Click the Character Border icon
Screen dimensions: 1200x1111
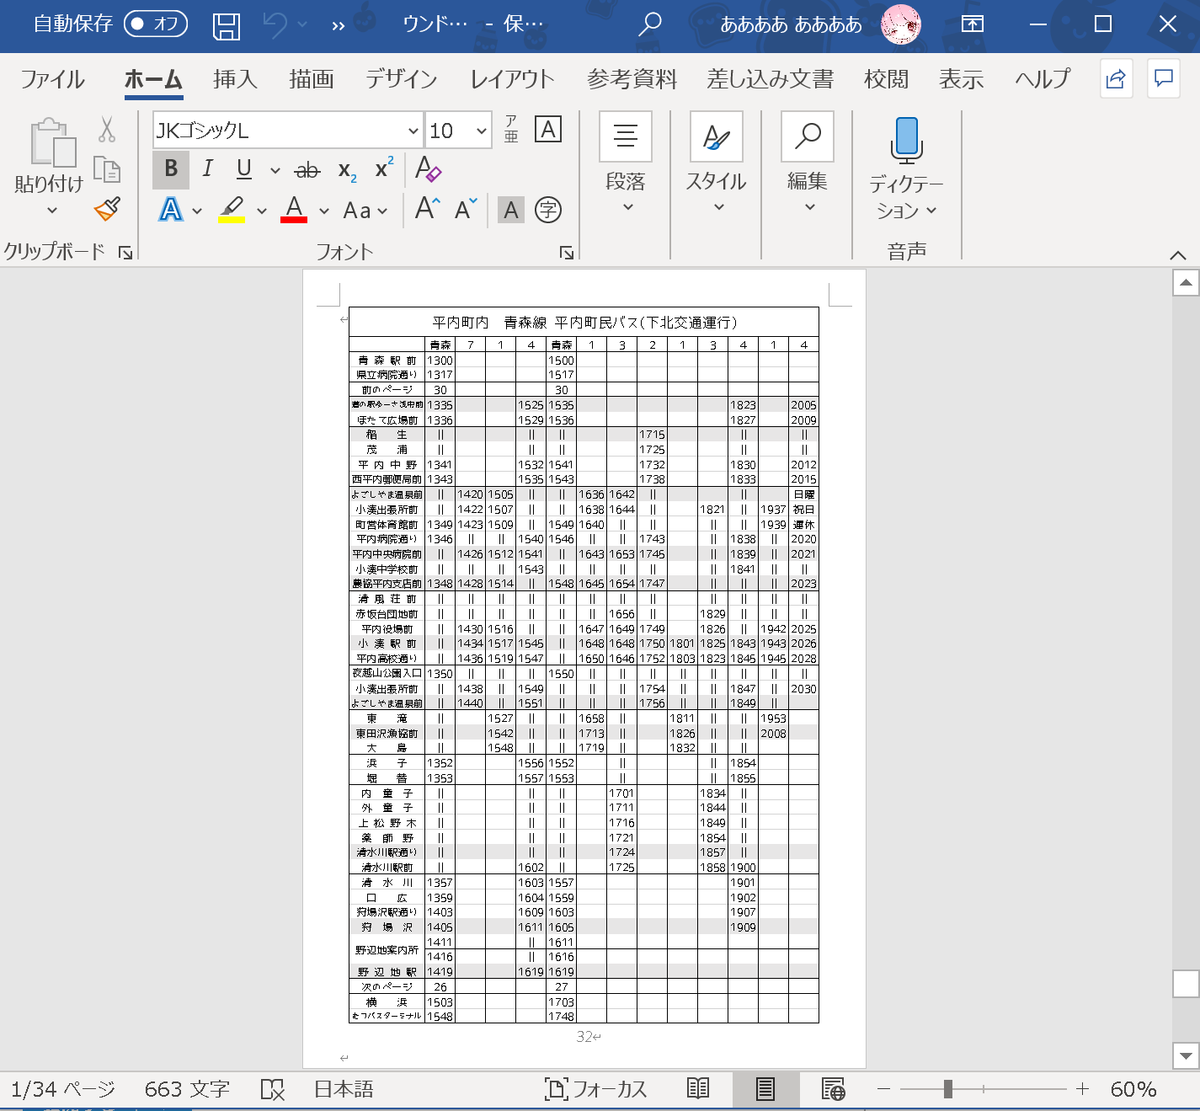[x=548, y=130]
